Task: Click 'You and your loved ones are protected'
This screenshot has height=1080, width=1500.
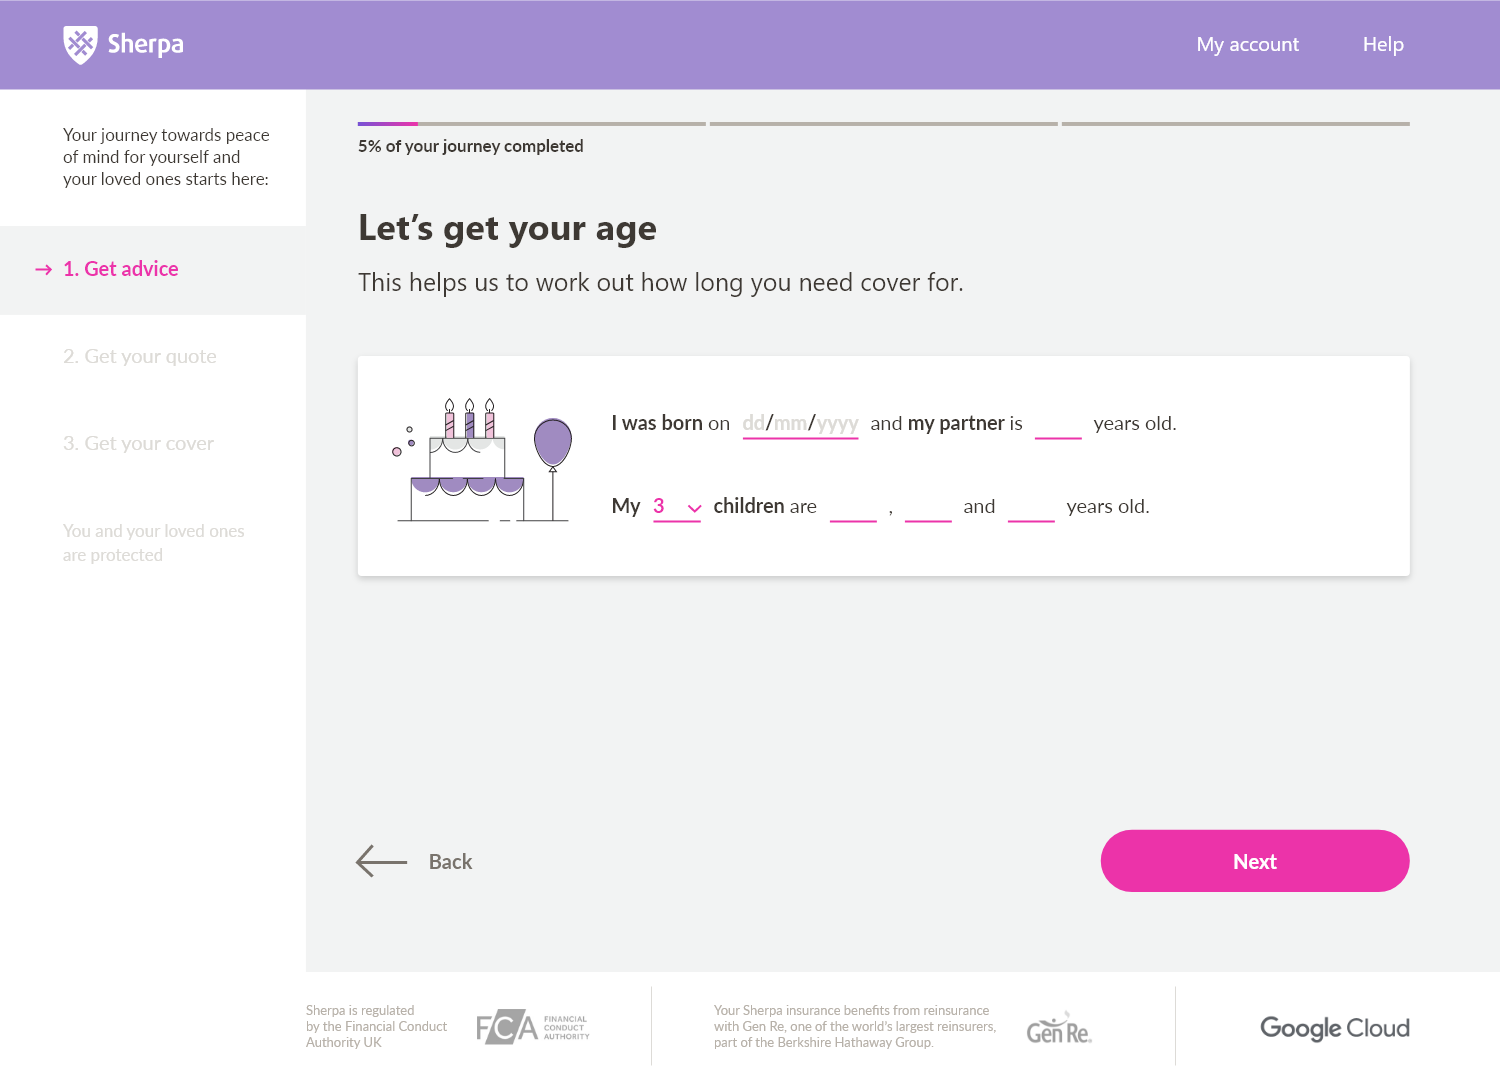Action: pyautogui.click(x=154, y=543)
